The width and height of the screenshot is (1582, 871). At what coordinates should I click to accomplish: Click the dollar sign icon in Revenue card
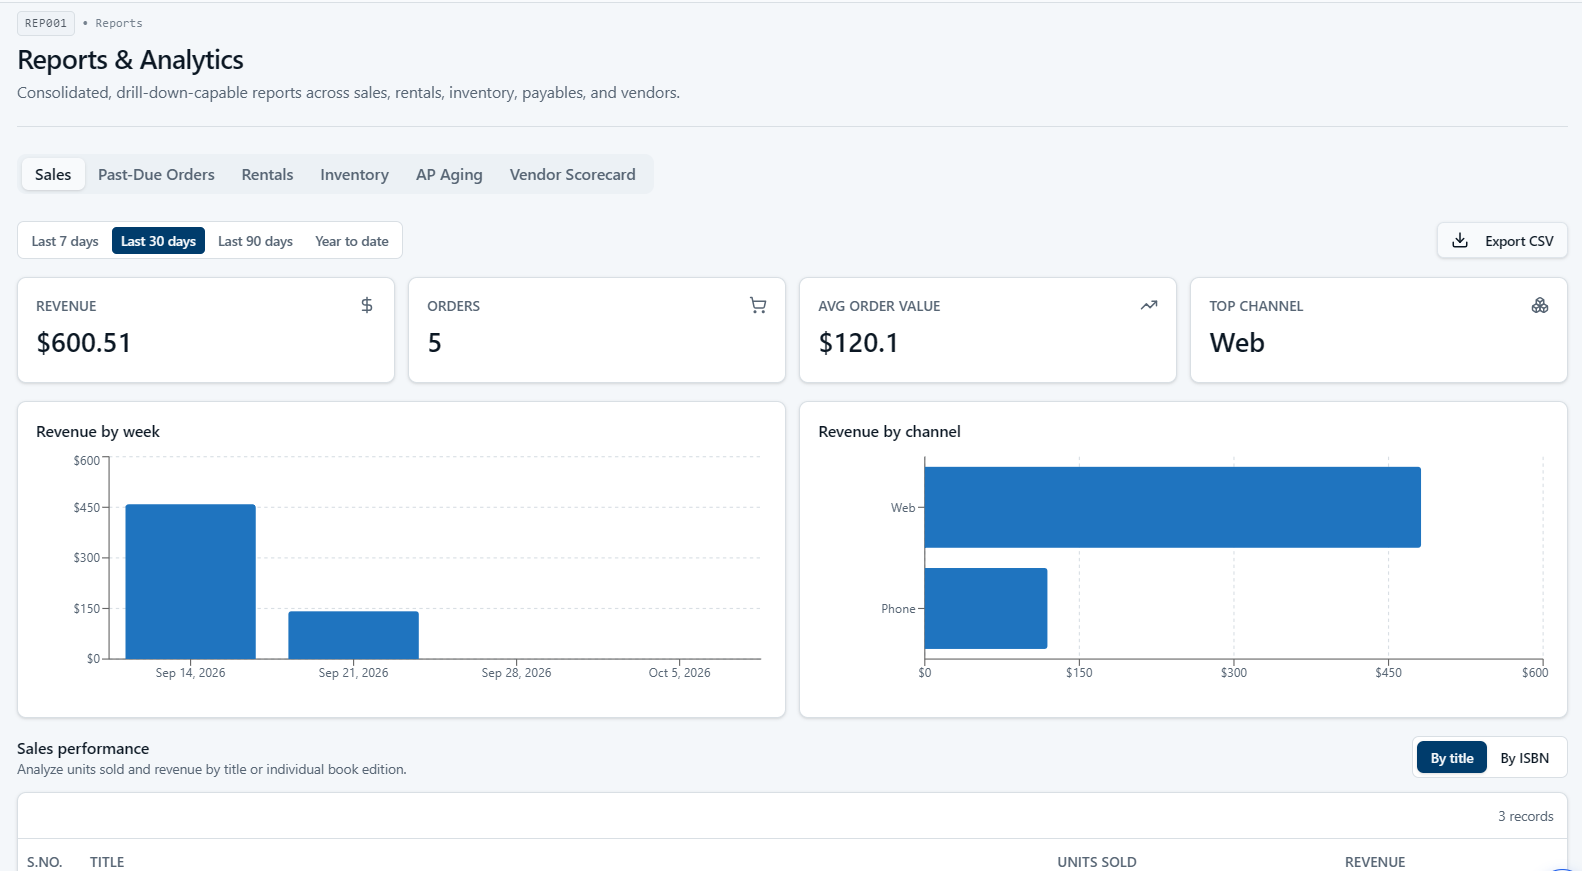point(367,305)
